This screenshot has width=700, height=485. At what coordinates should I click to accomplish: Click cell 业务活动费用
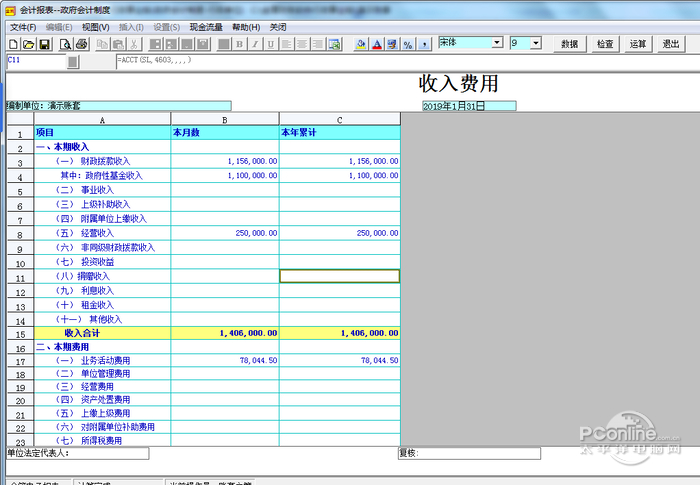click(102, 360)
